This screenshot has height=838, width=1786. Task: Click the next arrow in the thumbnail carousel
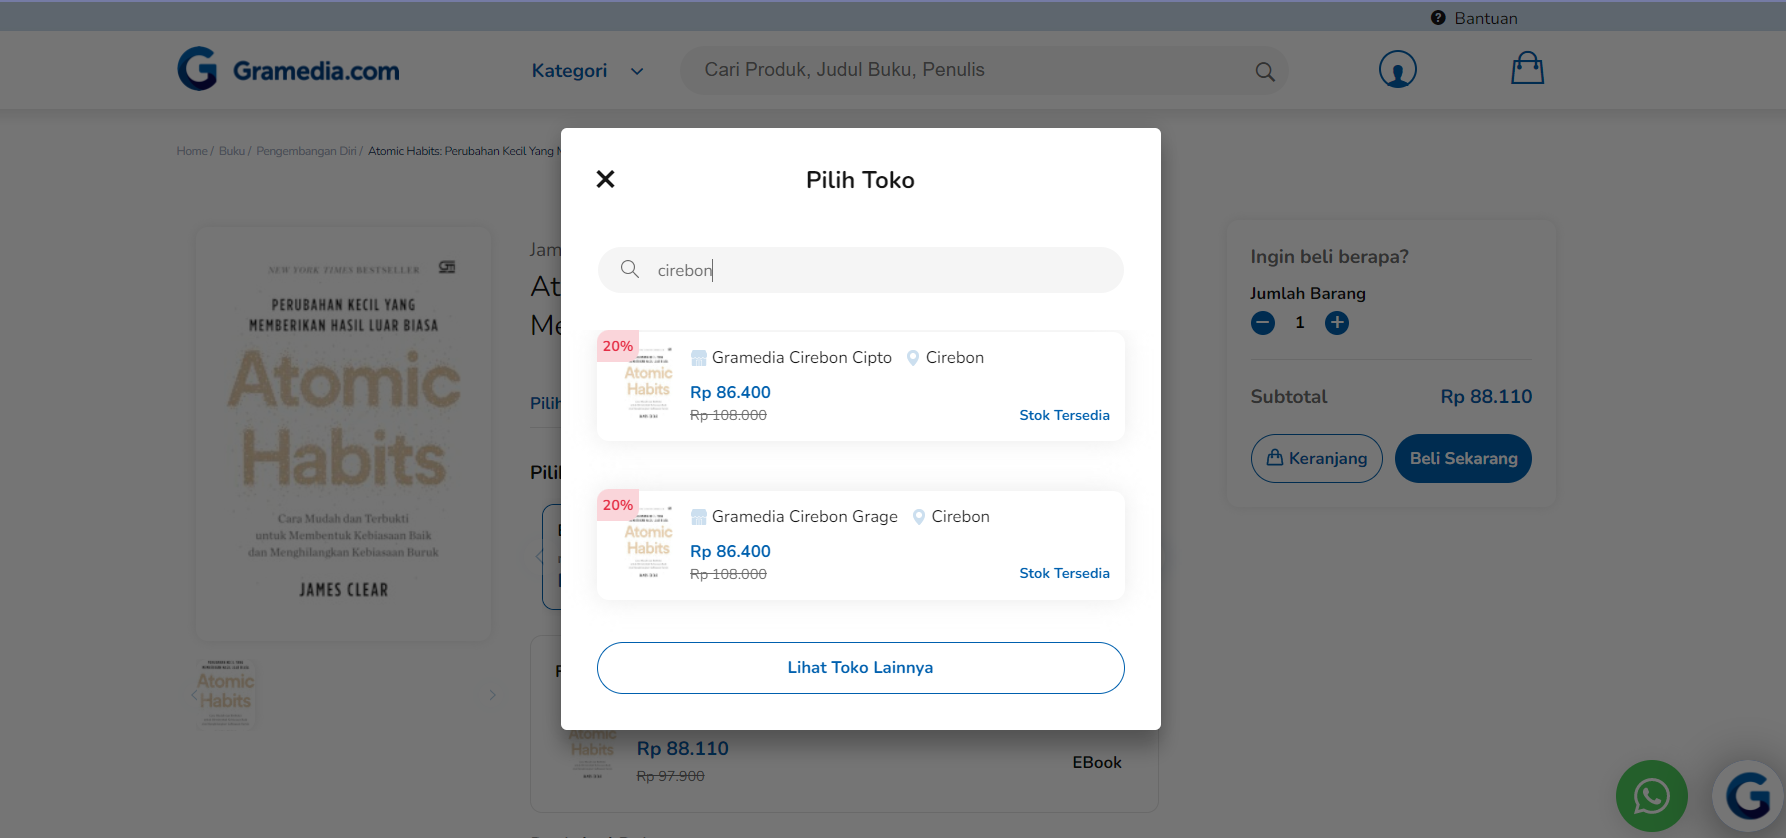(x=492, y=695)
